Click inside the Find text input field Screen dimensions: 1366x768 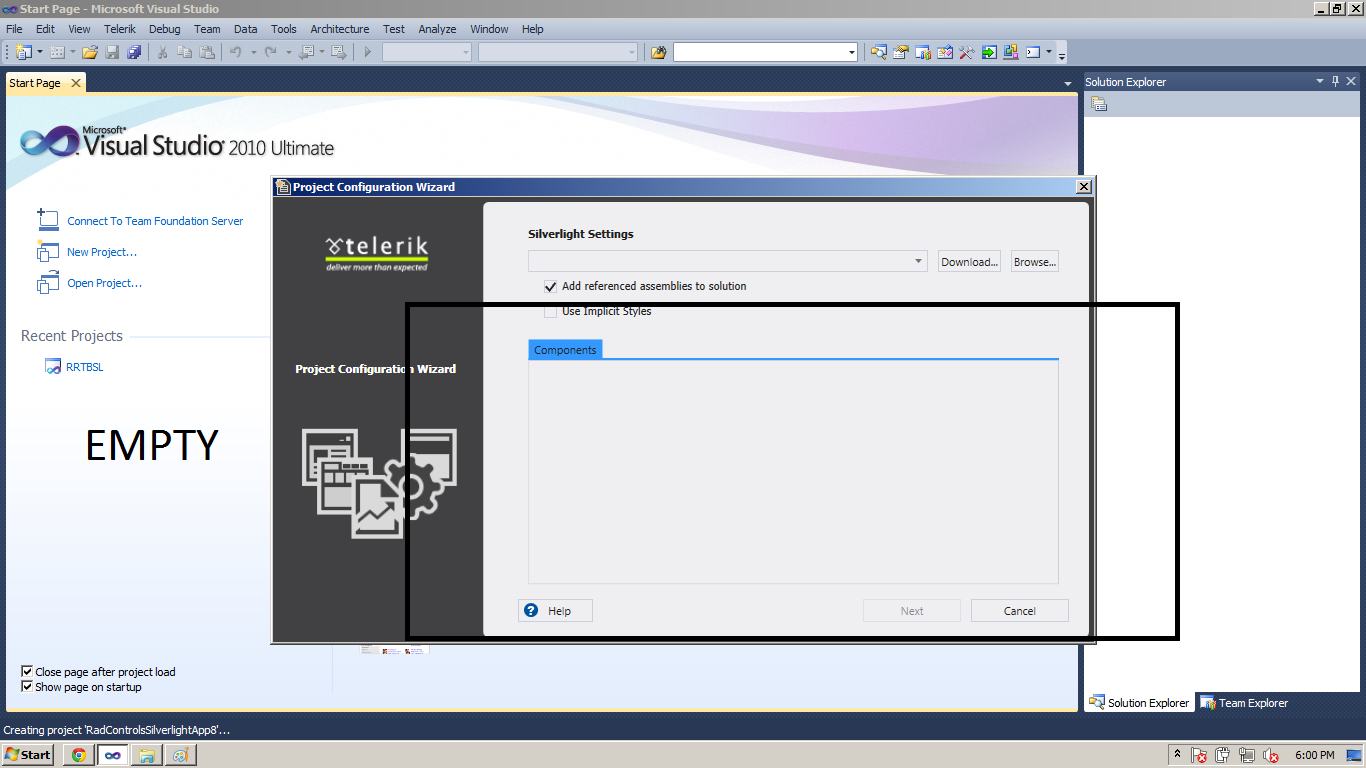click(x=759, y=52)
